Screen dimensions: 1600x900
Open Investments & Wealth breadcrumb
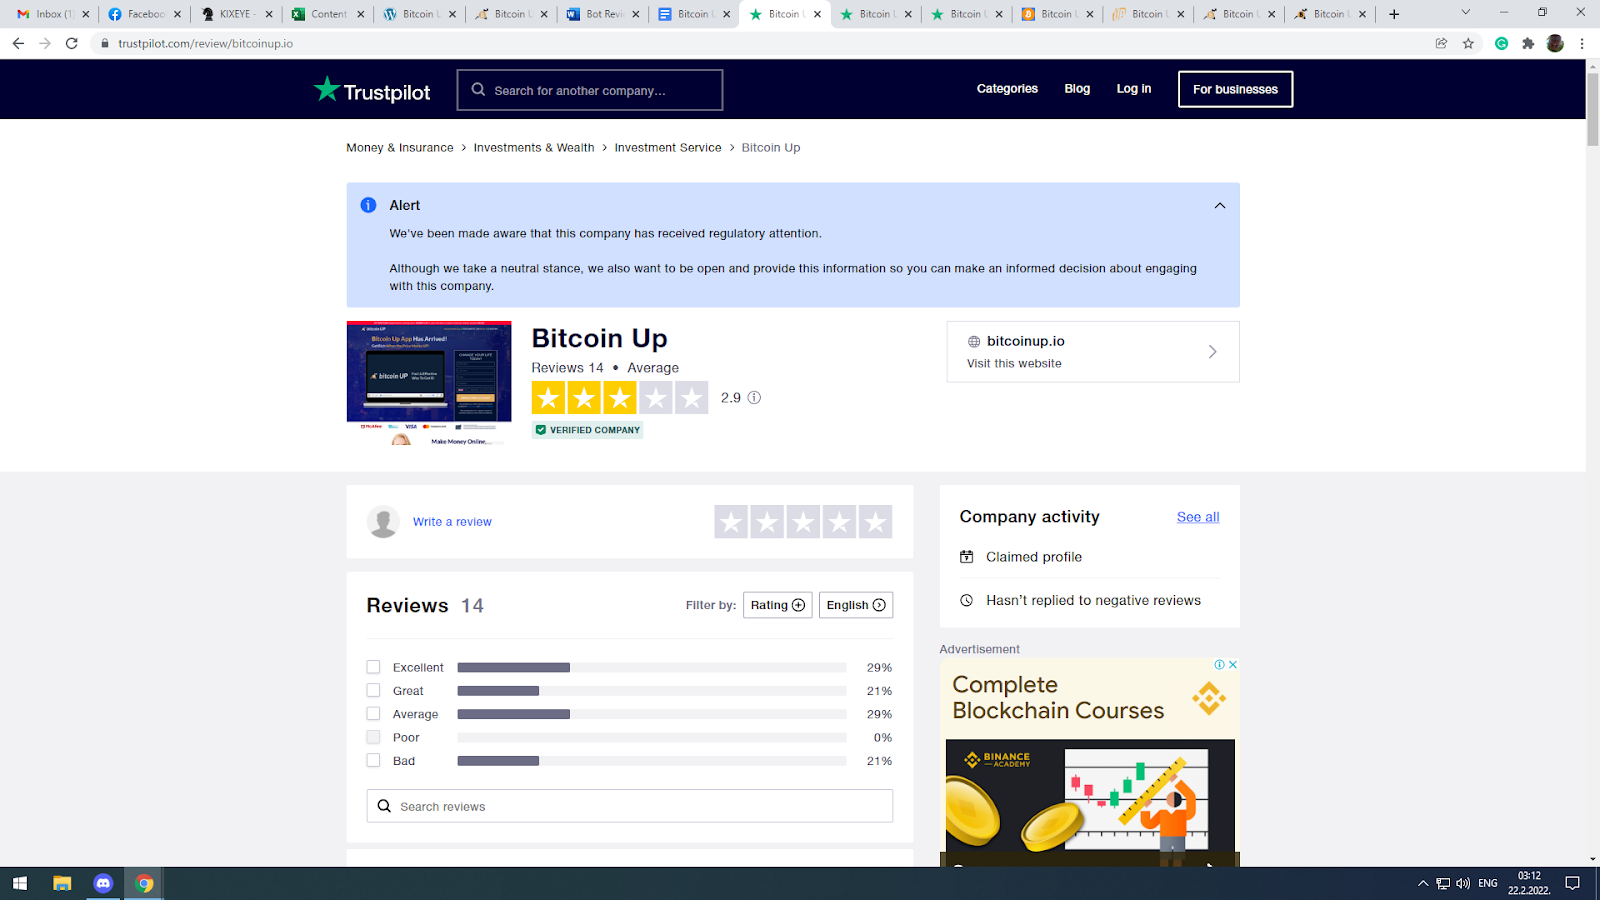pos(534,148)
